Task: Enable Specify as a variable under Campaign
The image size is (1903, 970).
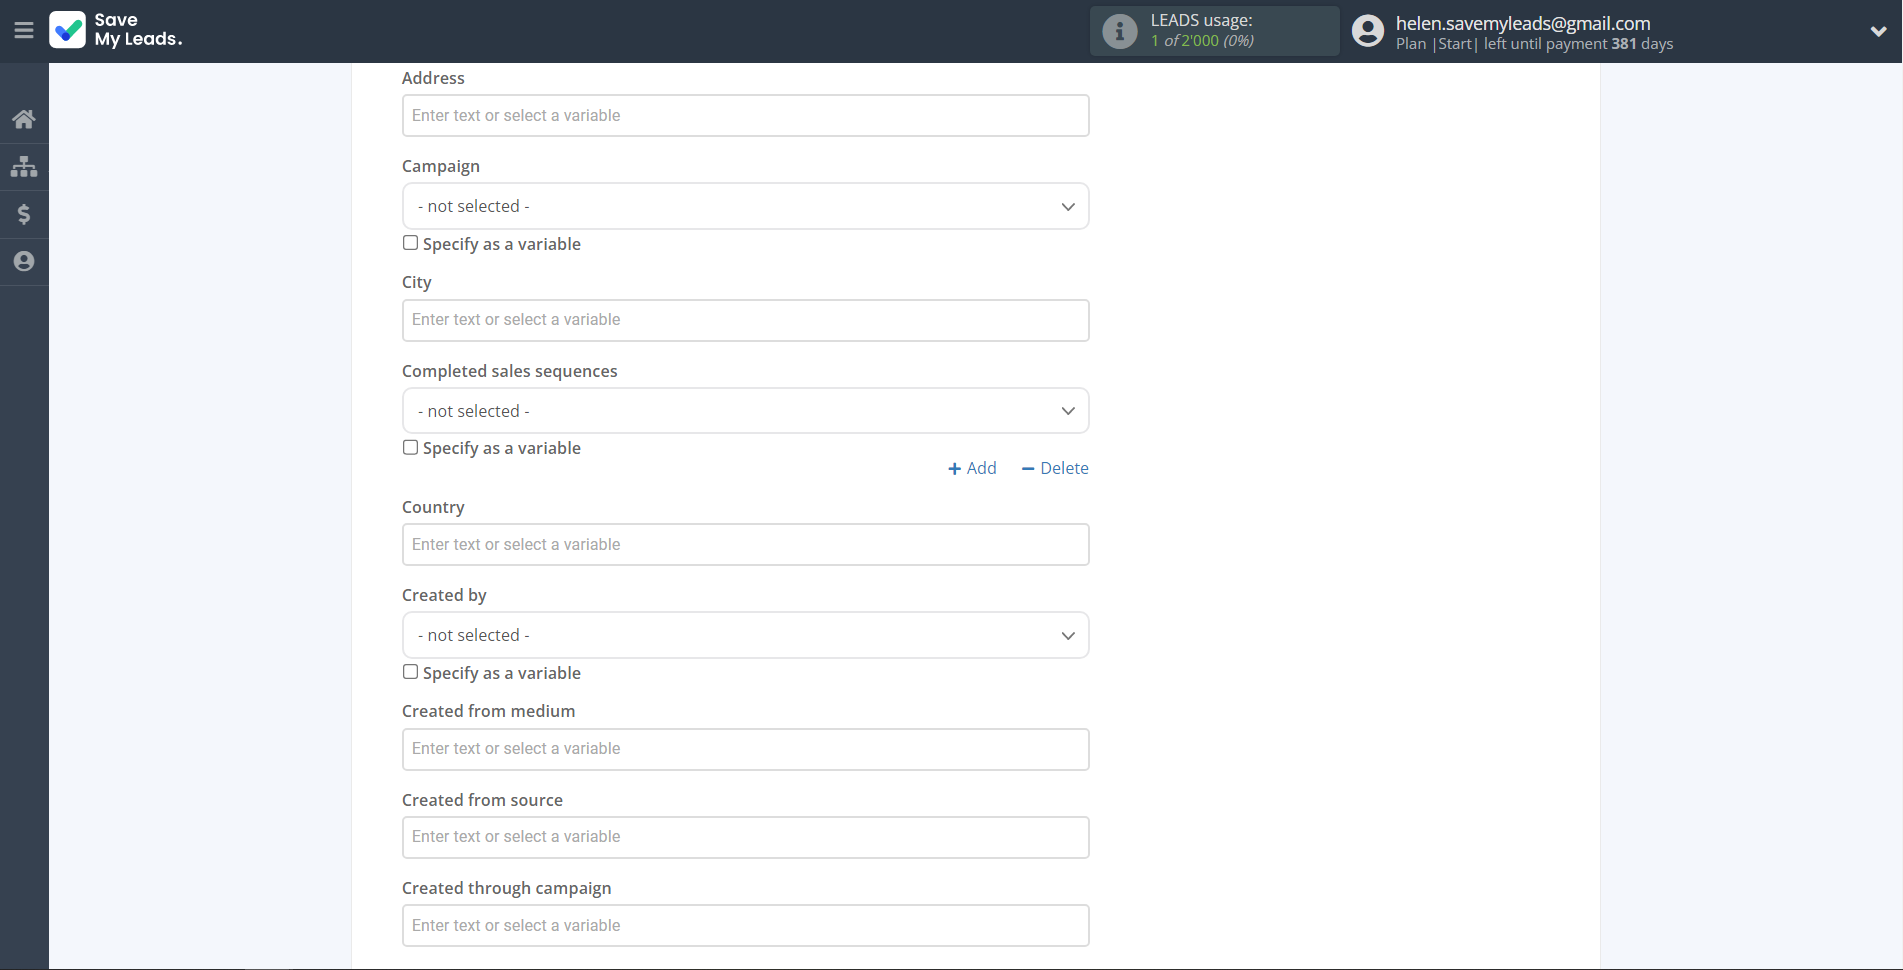Action: point(410,243)
